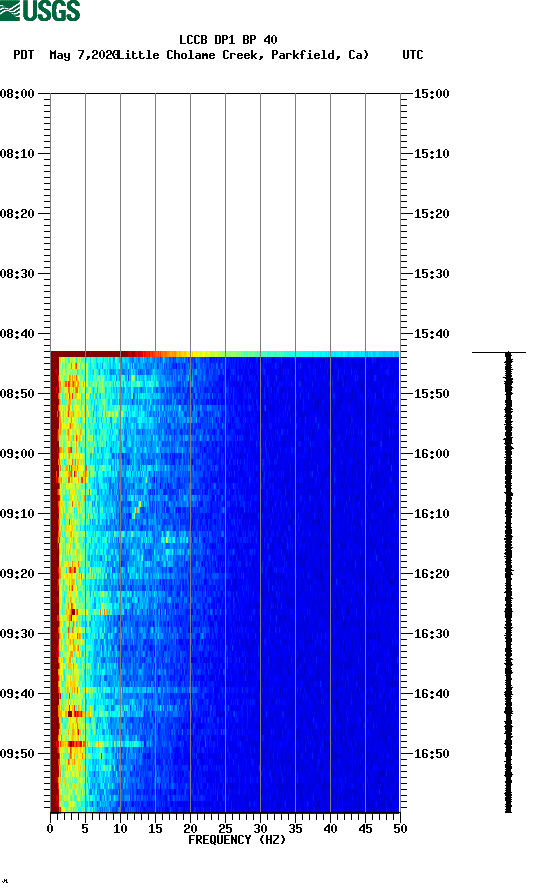Click the 0 Hz frequency tick label
The image size is (552, 892).
pos(50,828)
